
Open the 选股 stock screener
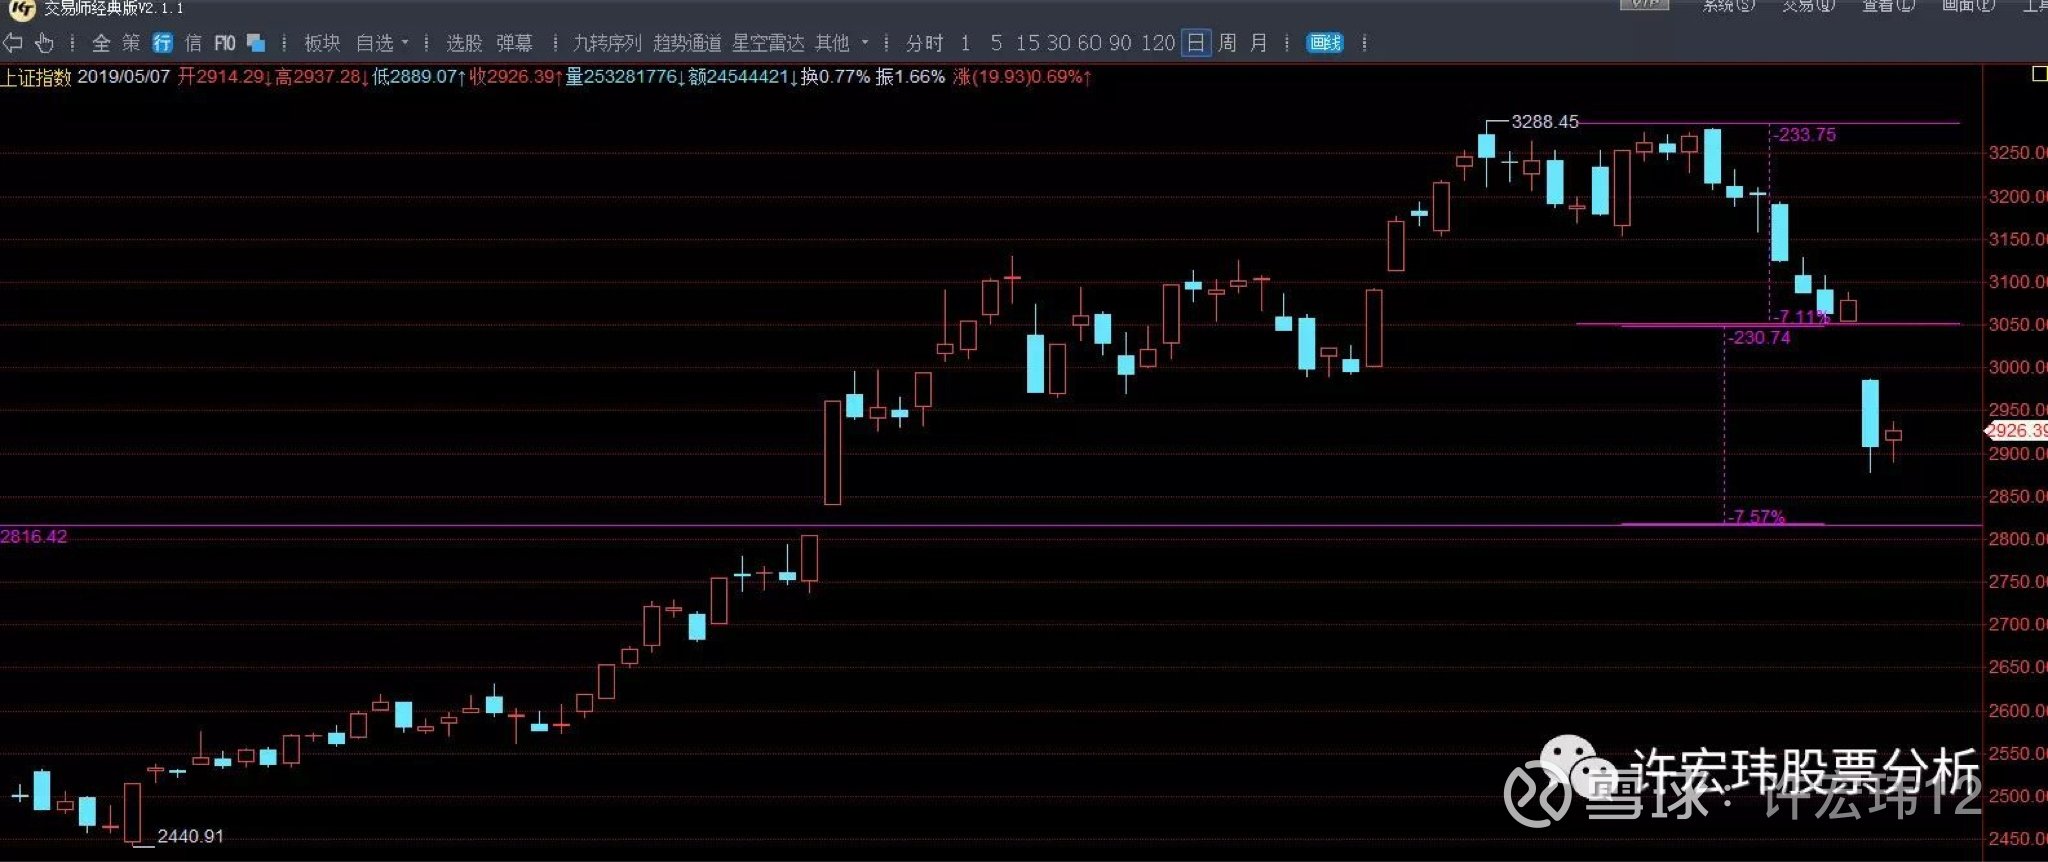tap(464, 43)
